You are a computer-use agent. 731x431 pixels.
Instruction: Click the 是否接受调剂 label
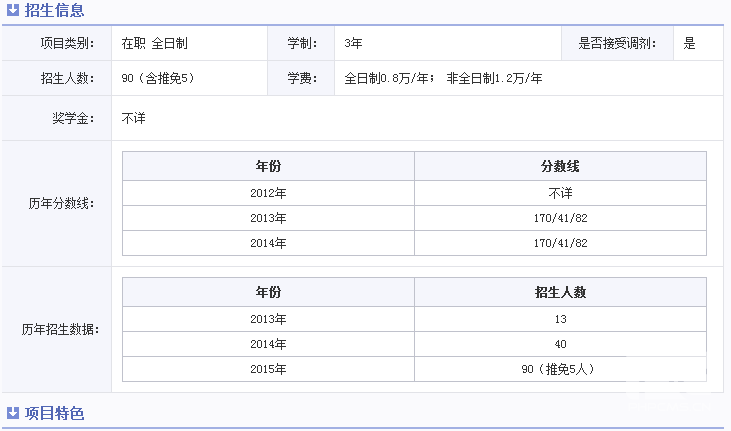pyautogui.click(x=617, y=43)
